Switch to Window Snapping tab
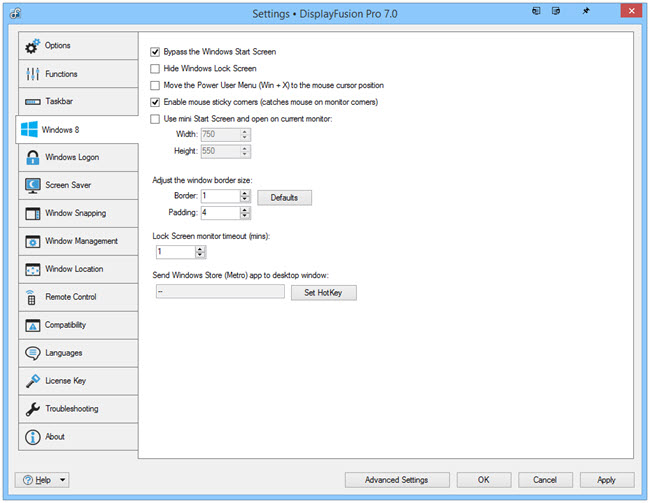This screenshot has width=650, height=503. (x=78, y=214)
